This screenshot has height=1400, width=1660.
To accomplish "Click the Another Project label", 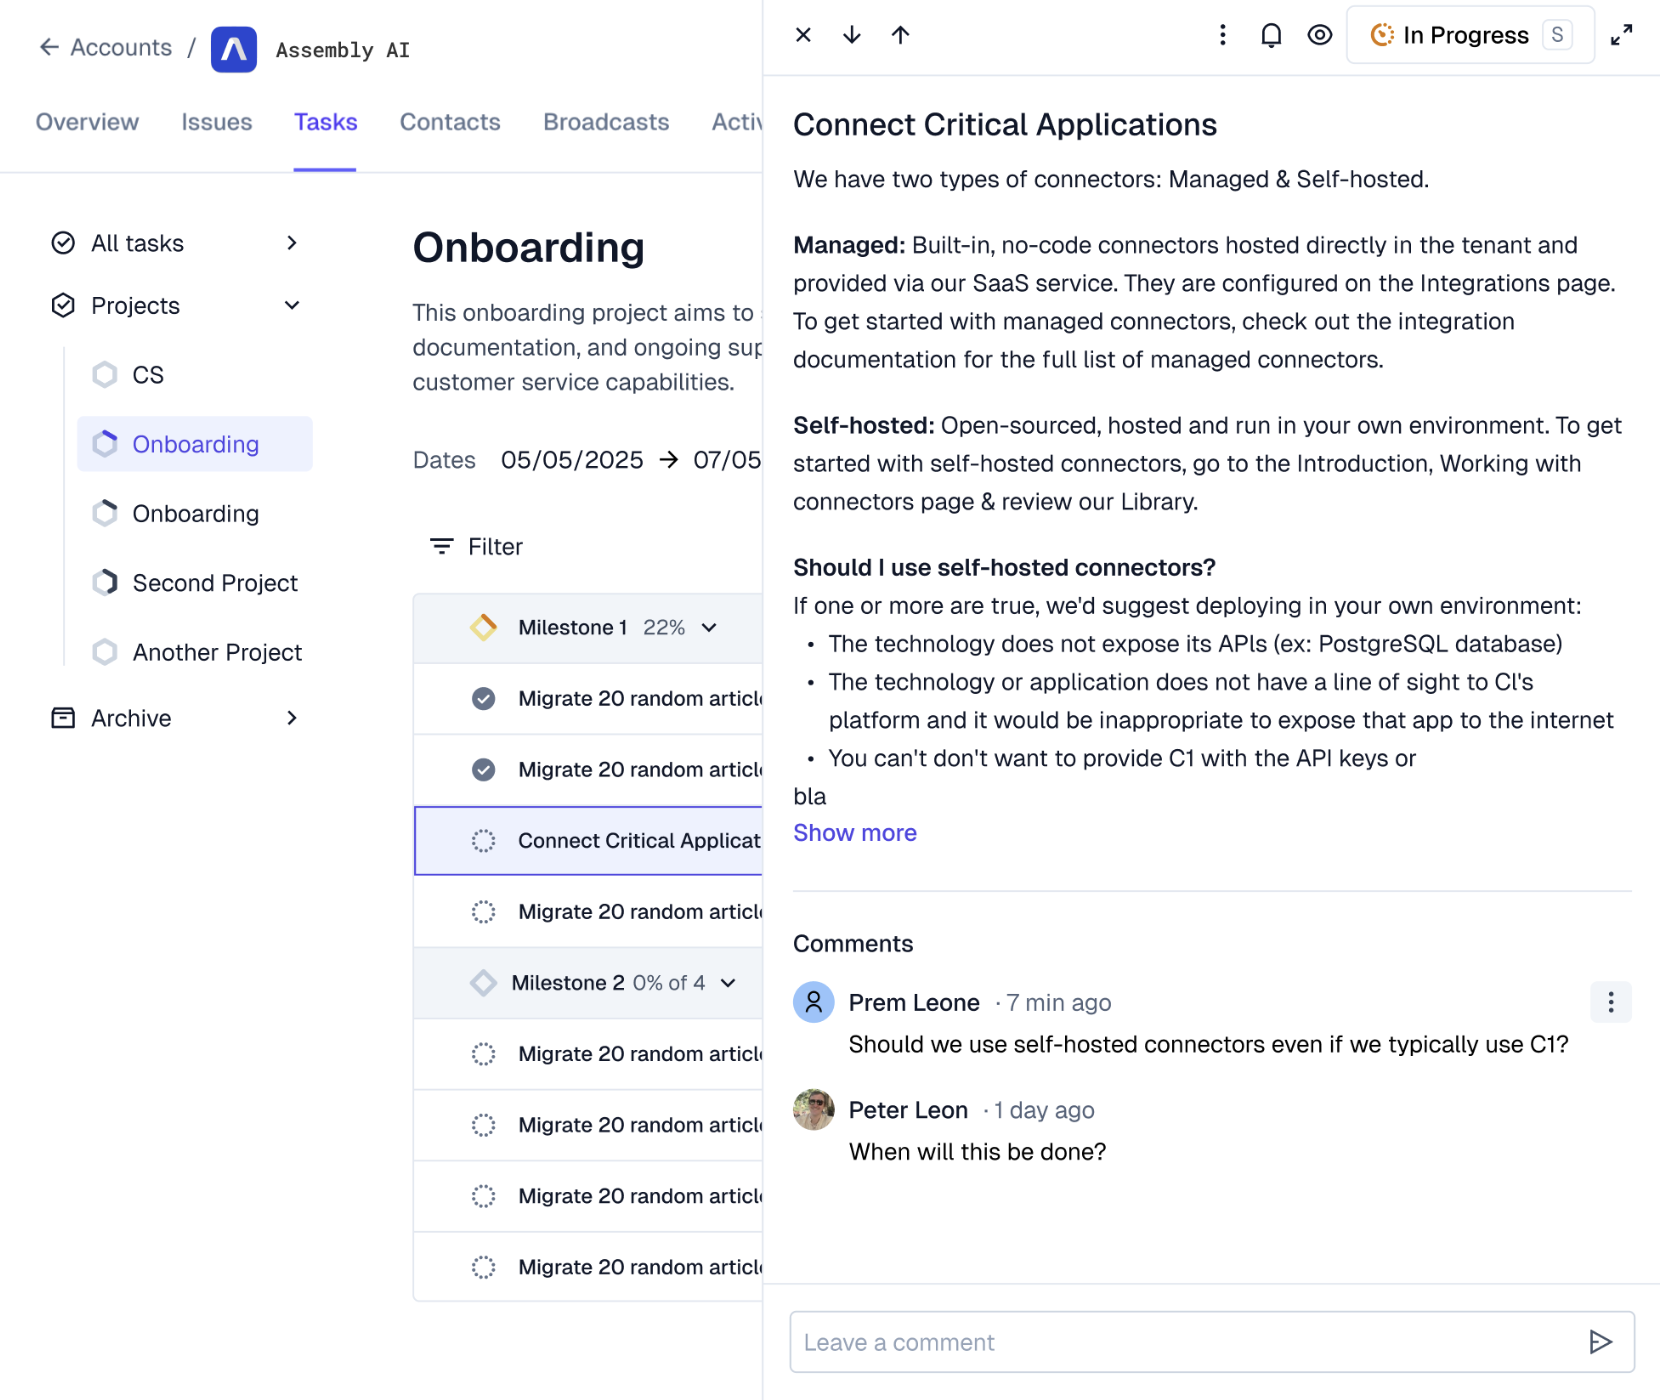I will [217, 652].
